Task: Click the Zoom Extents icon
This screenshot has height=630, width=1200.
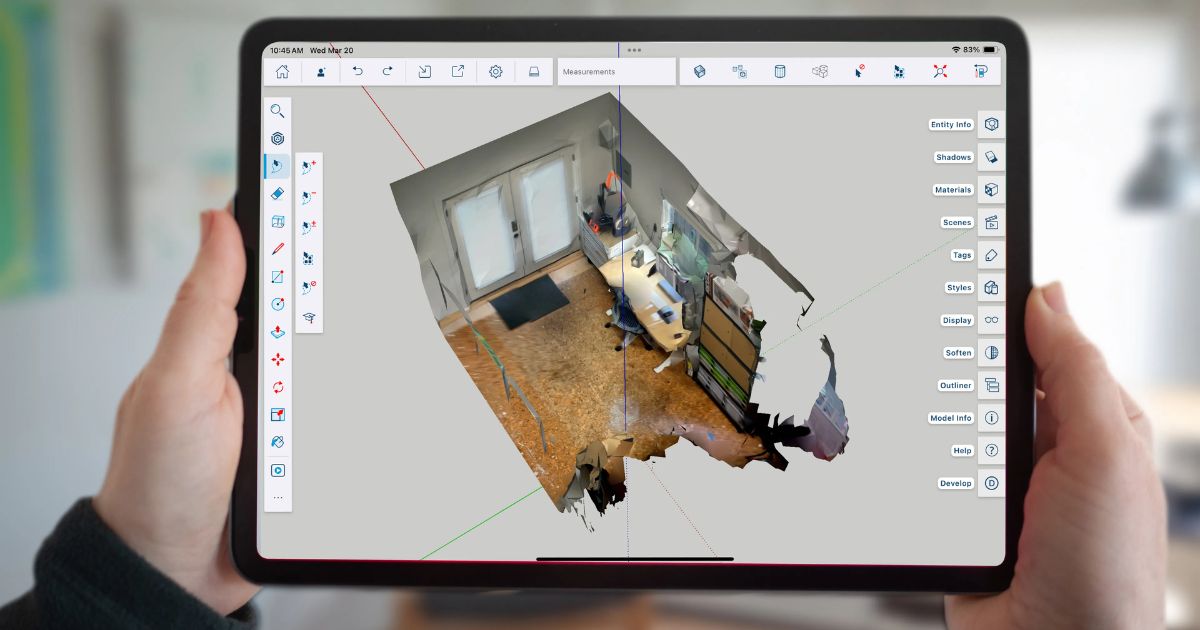Action: 940,72
